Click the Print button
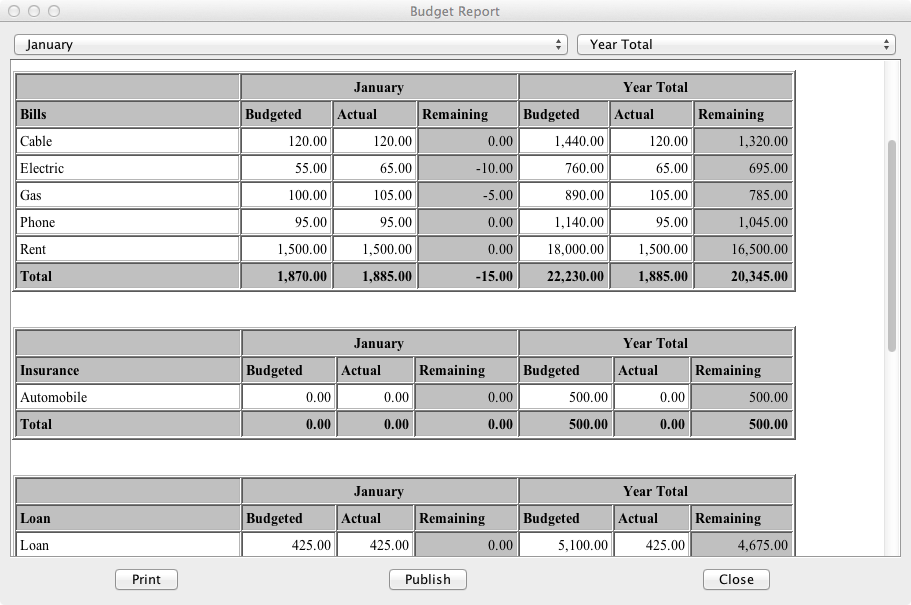The image size is (911, 605). (146, 579)
